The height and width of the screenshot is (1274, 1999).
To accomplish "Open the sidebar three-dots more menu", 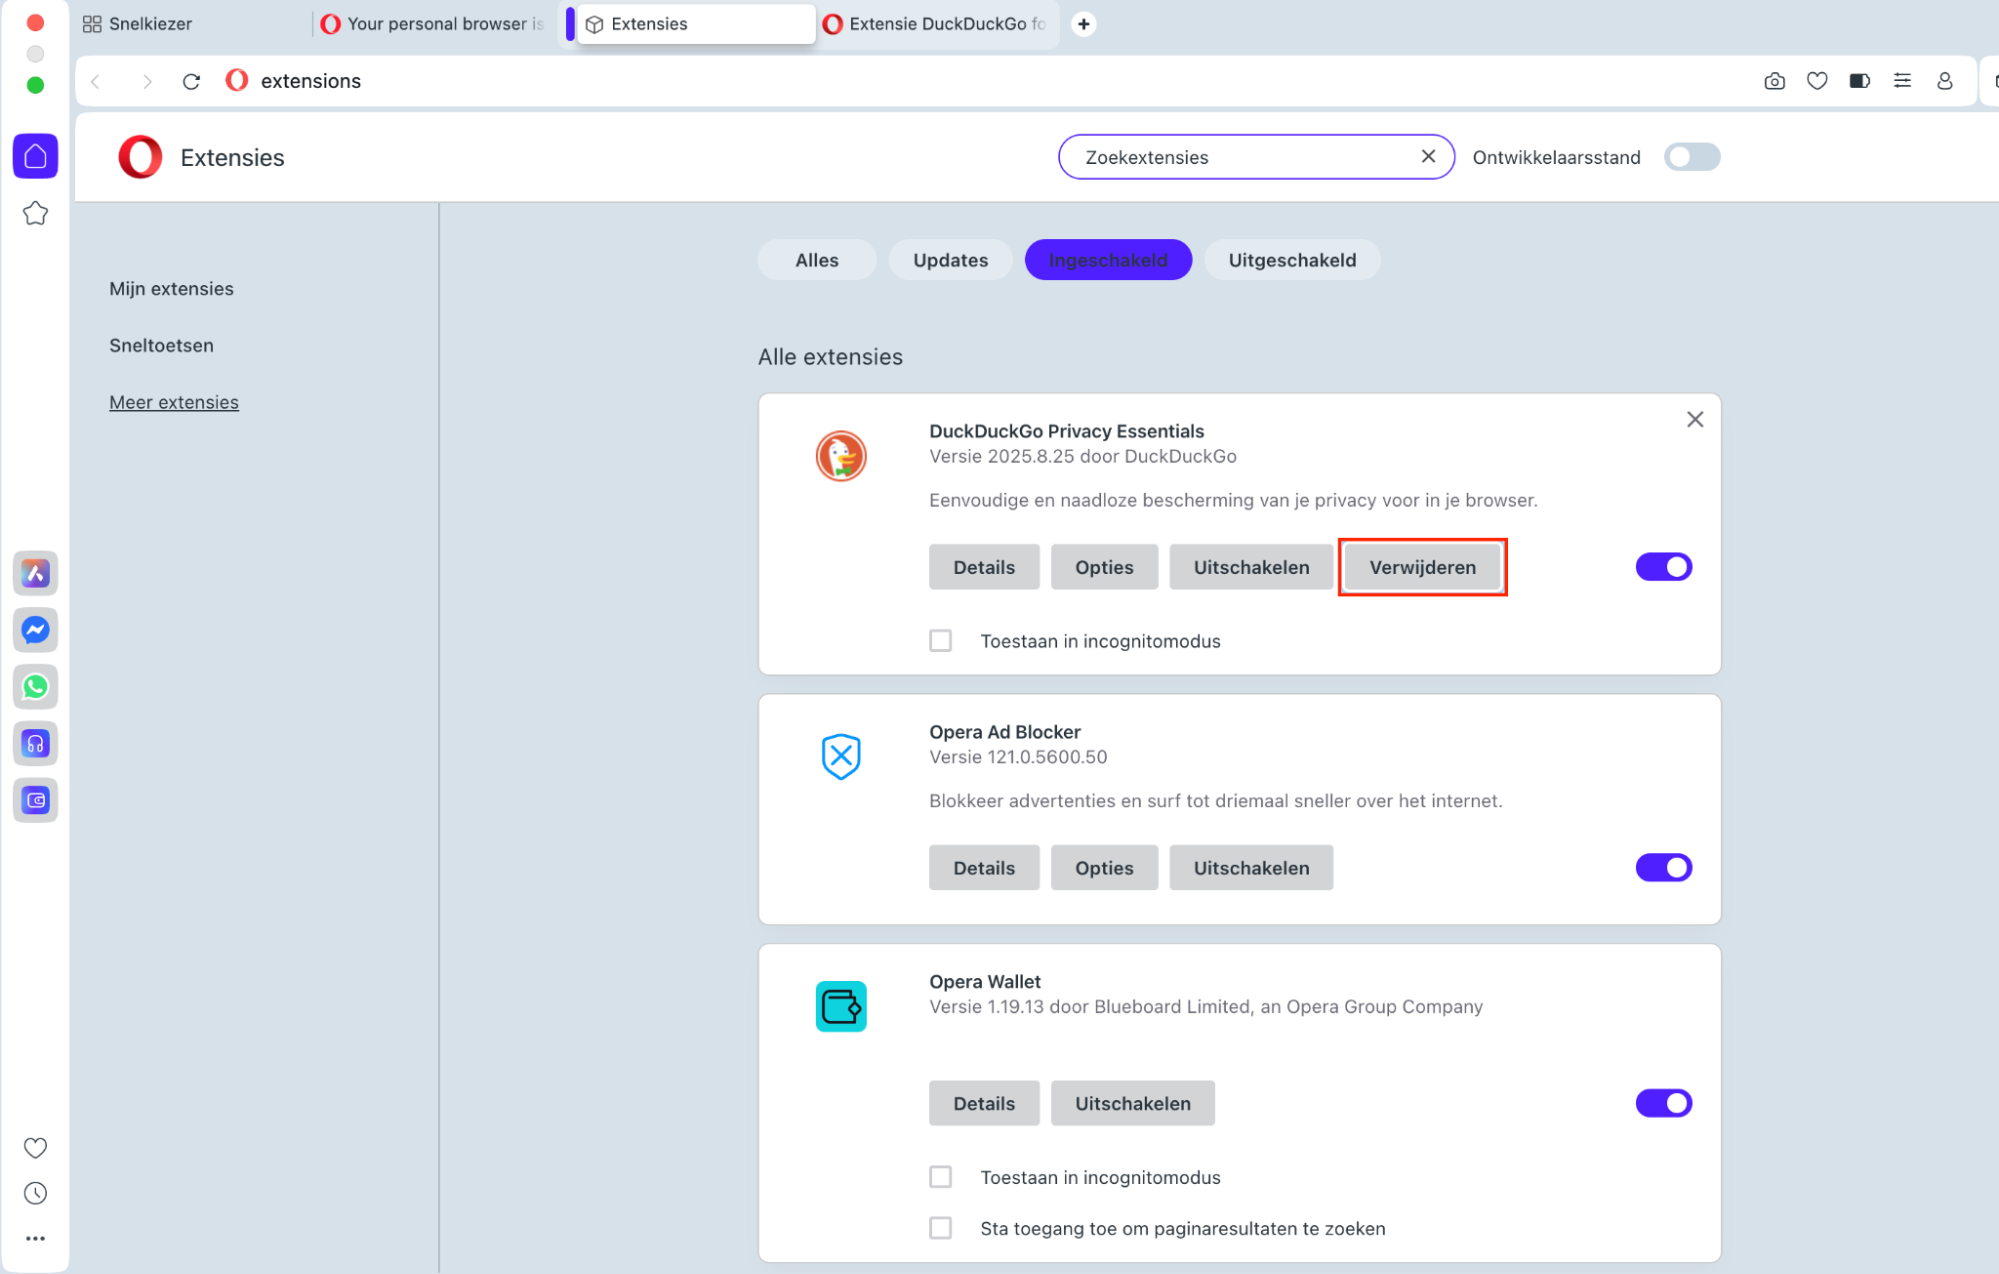I will (x=35, y=1238).
